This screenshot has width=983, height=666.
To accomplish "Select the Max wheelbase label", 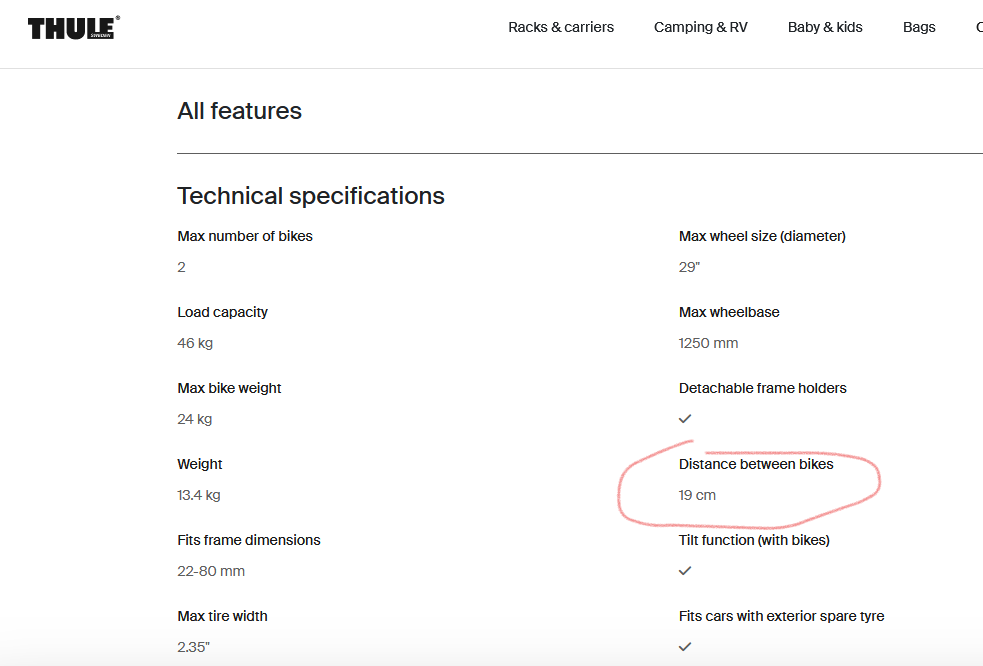I will pos(729,312).
